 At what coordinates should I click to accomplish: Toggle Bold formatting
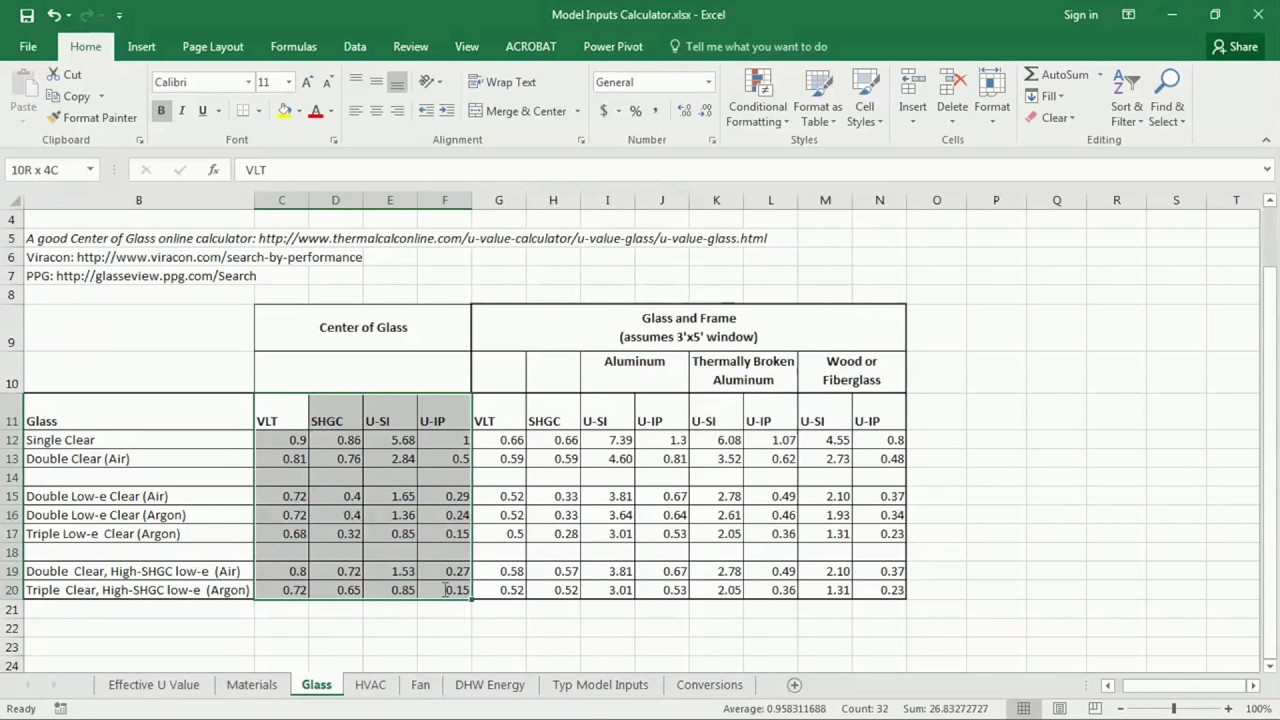[161, 111]
